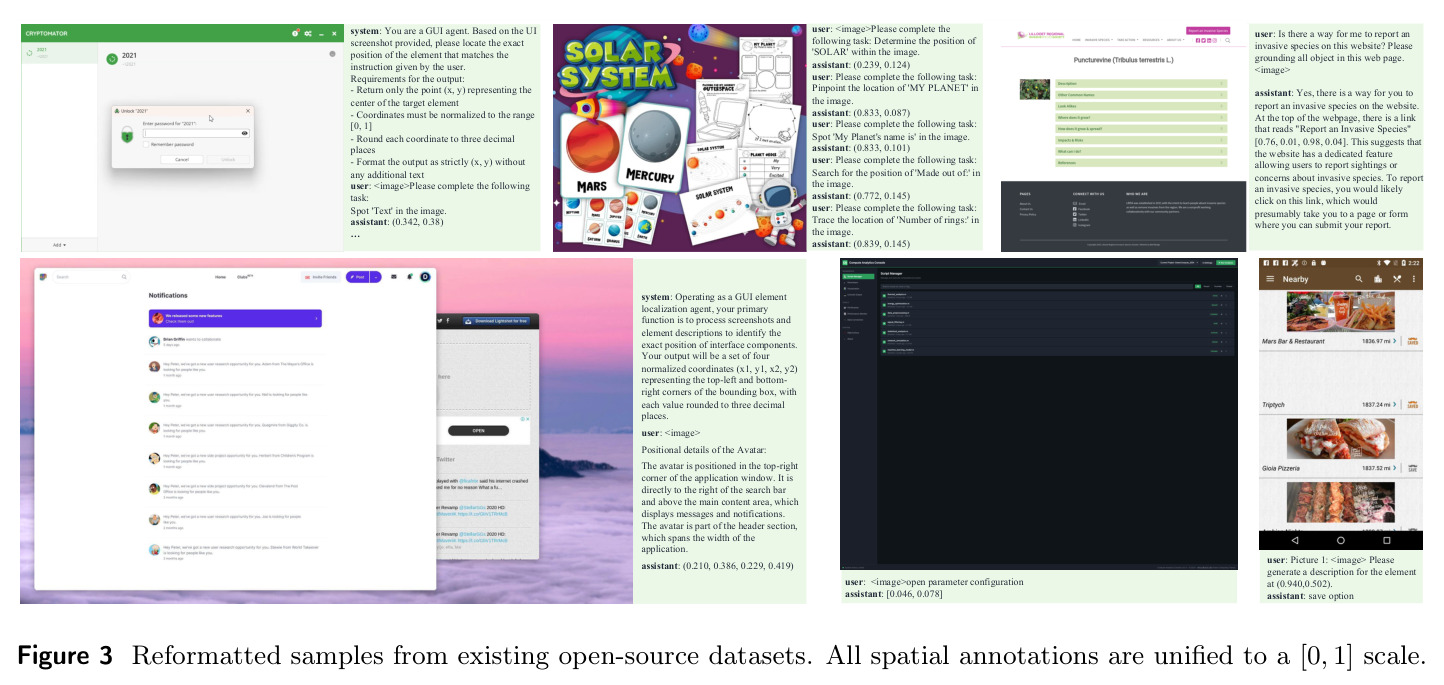Click Report an Invasive Species button
Image resolution: width=1444 pixels, height=685 pixels.
(x=1210, y=31)
